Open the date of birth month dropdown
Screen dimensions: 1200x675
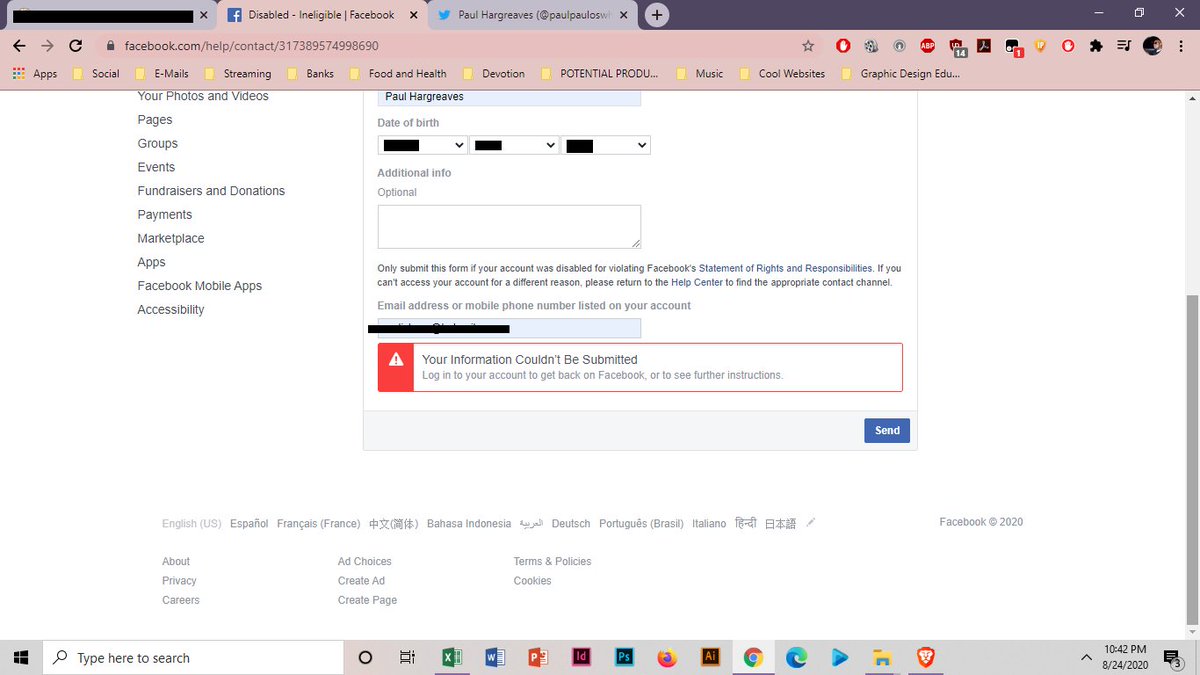[423, 145]
